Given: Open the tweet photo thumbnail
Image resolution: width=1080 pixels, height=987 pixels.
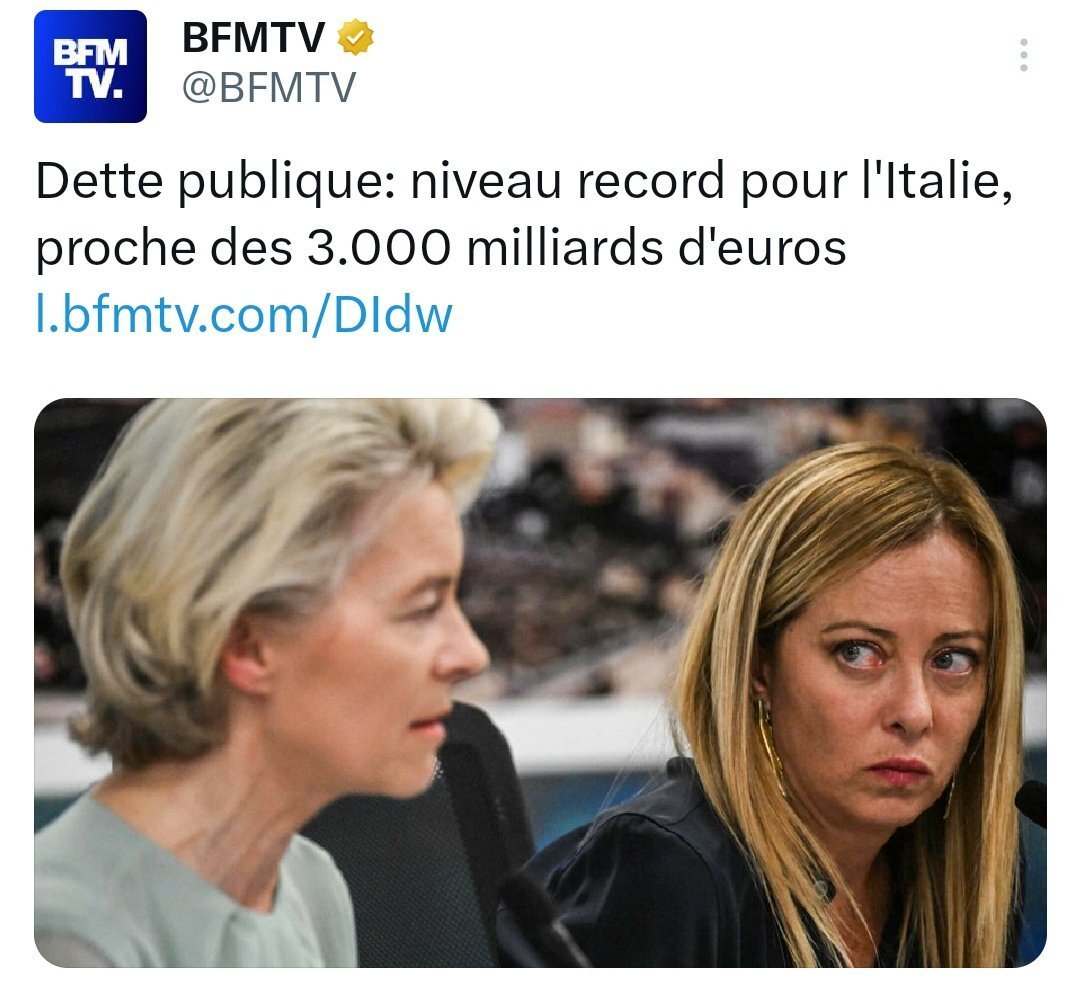Looking at the screenshot, I should (x=540, y=683).
